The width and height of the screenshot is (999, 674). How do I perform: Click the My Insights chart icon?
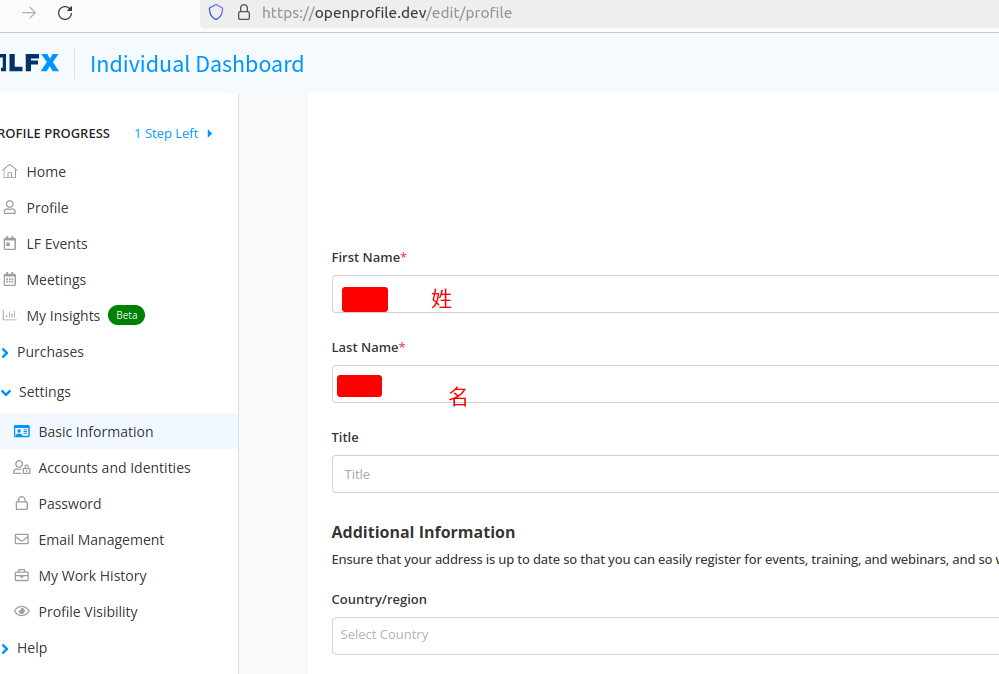point(10,315)
